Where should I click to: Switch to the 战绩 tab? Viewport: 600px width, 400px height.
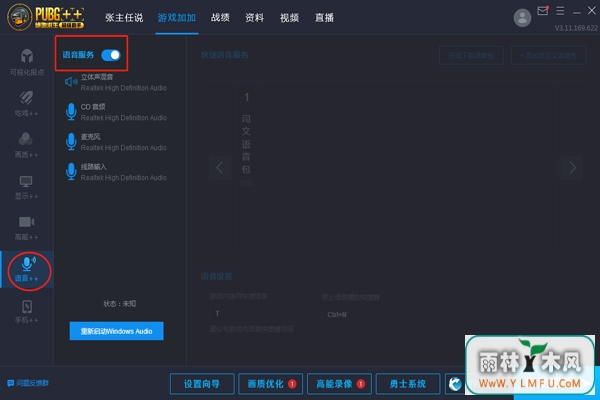click(220, 18)
